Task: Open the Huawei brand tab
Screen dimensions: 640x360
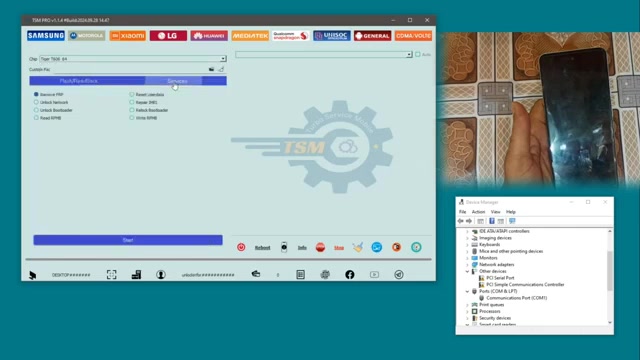Action: [209, 36]
